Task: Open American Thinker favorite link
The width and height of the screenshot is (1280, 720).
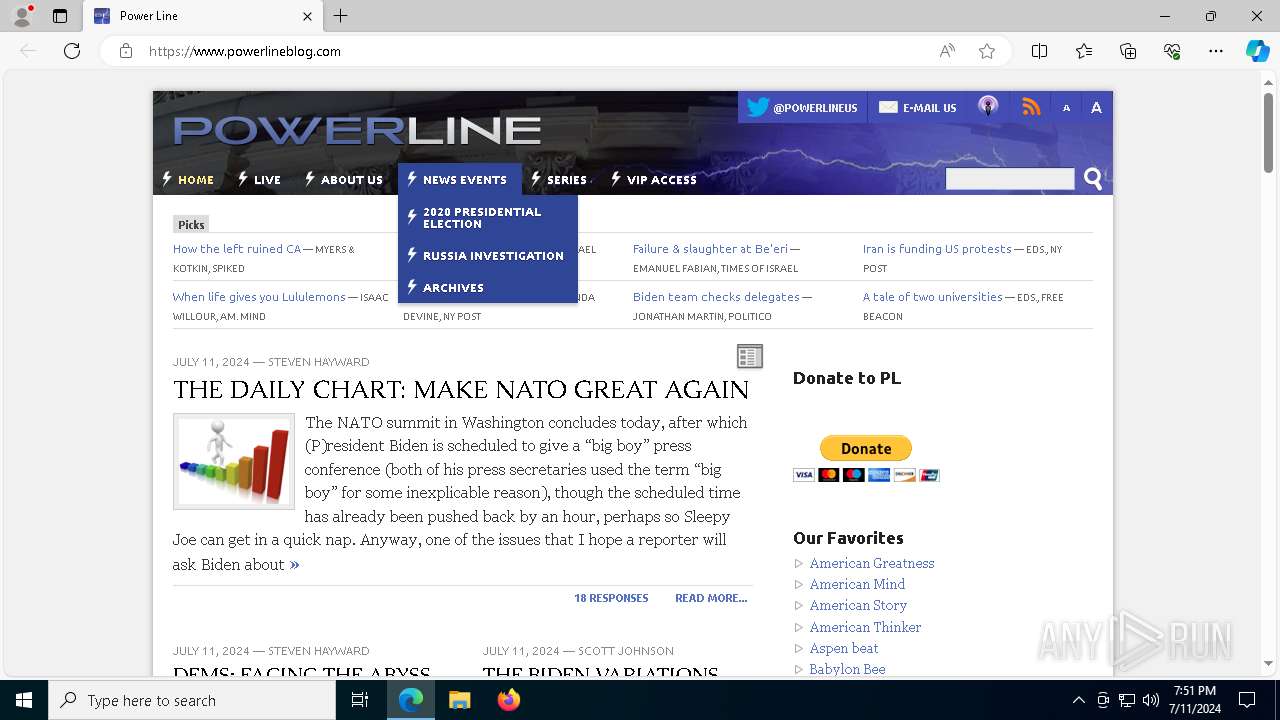Action: [865, 627]
